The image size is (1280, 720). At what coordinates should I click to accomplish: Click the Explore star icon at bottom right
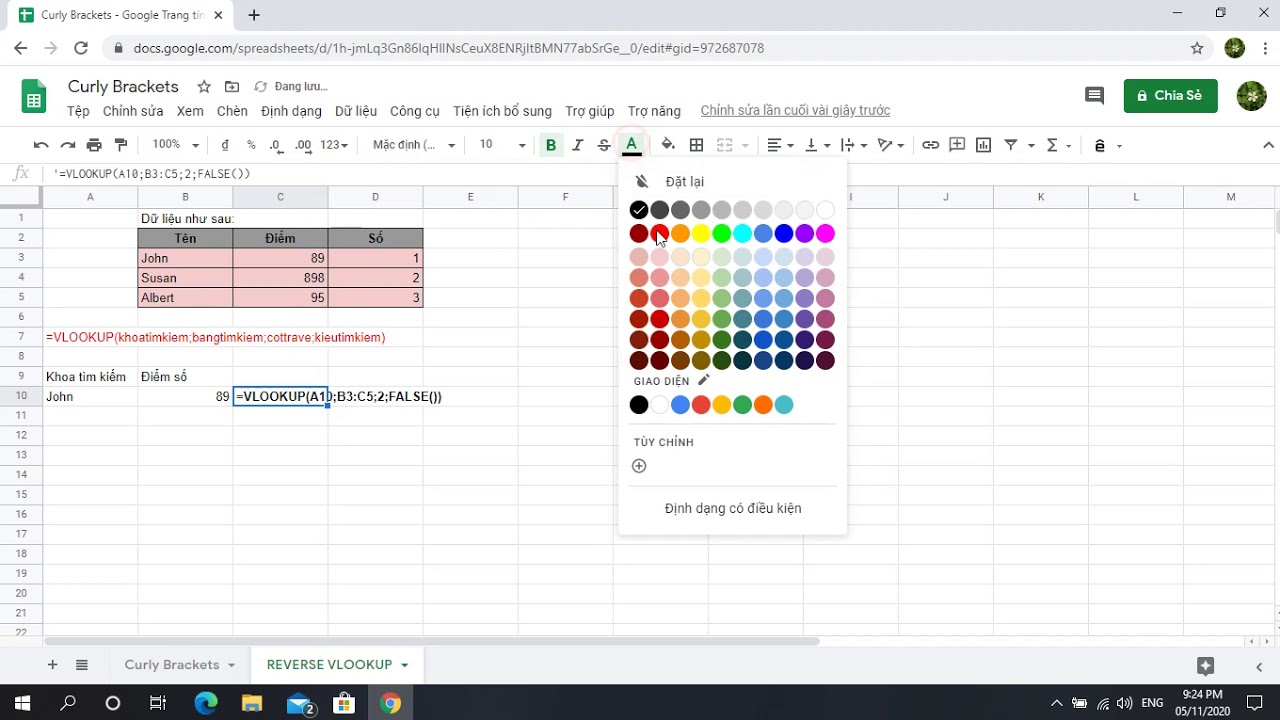tap(1205, 665)
